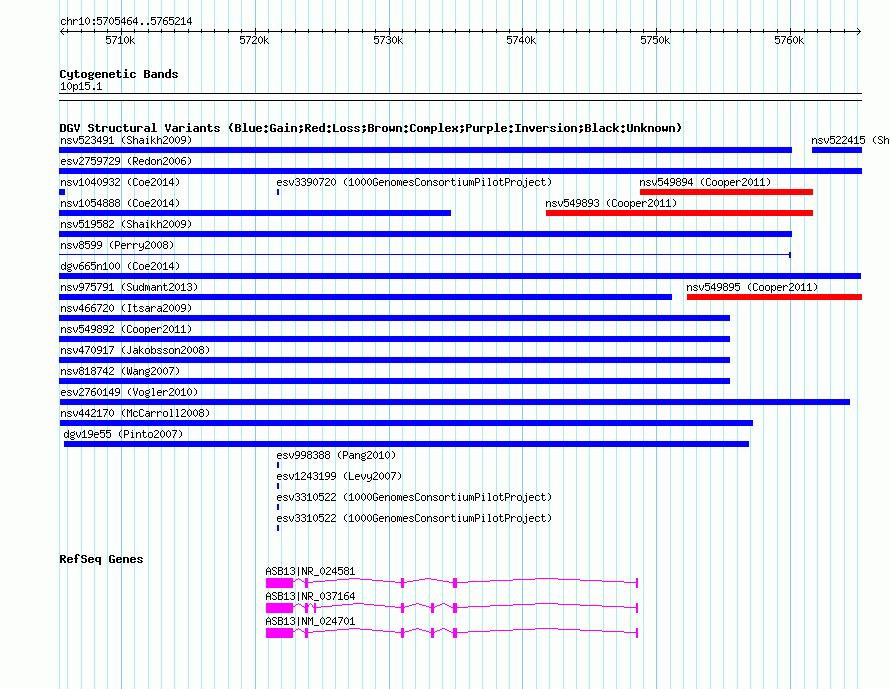Viewport: 890px width, 689px height.
Task: Click the nsv466720 (Itsara2009) label
Action: coord(126,308)
